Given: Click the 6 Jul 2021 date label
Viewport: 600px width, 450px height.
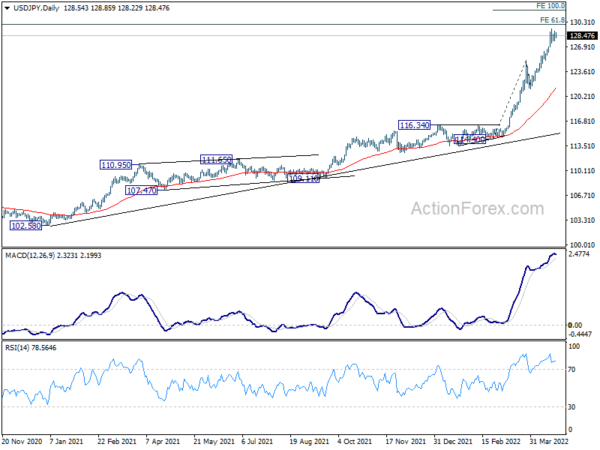Looking at the screenshot, I should (x=257, y=442).
